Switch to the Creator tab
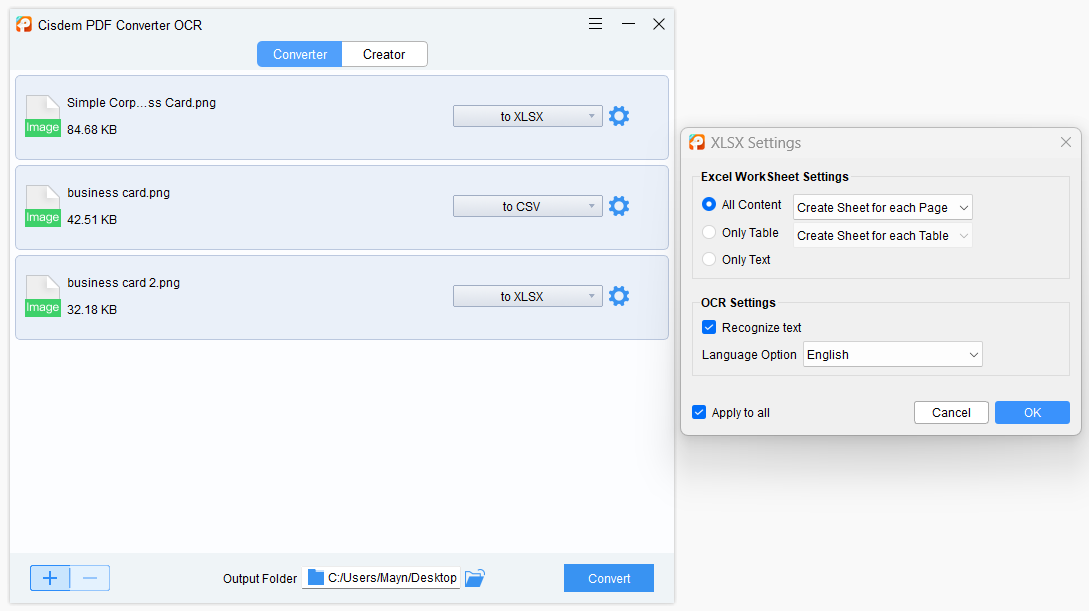This screenshot has width=1089, height=611. [384, 54]
